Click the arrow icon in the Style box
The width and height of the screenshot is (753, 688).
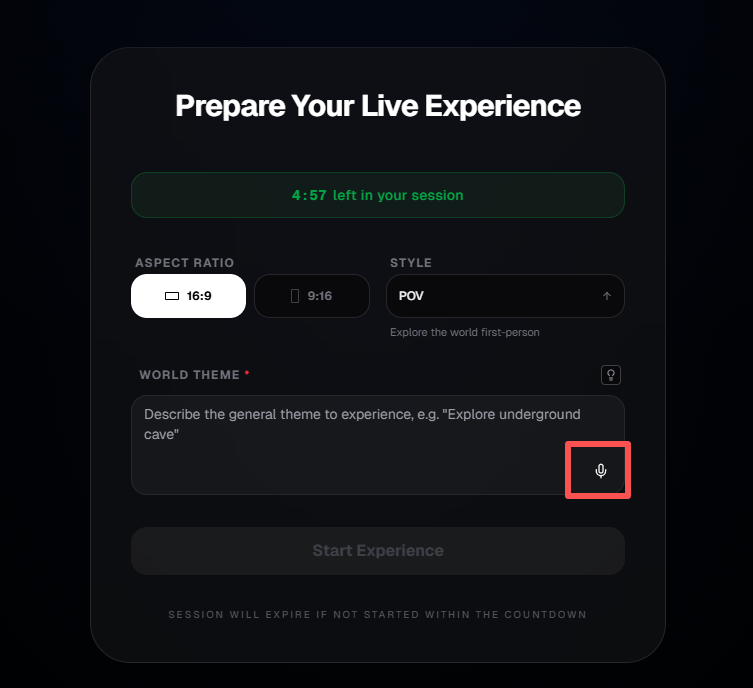[x=607, y=296]
